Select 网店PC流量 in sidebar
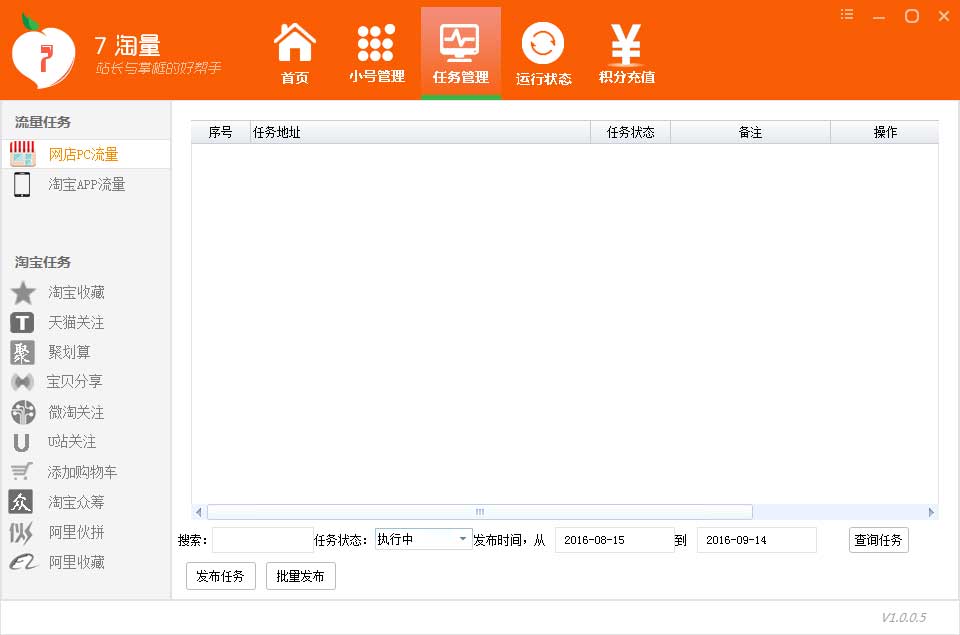This screenshot has width=960, height=635. tap(83, 154)
